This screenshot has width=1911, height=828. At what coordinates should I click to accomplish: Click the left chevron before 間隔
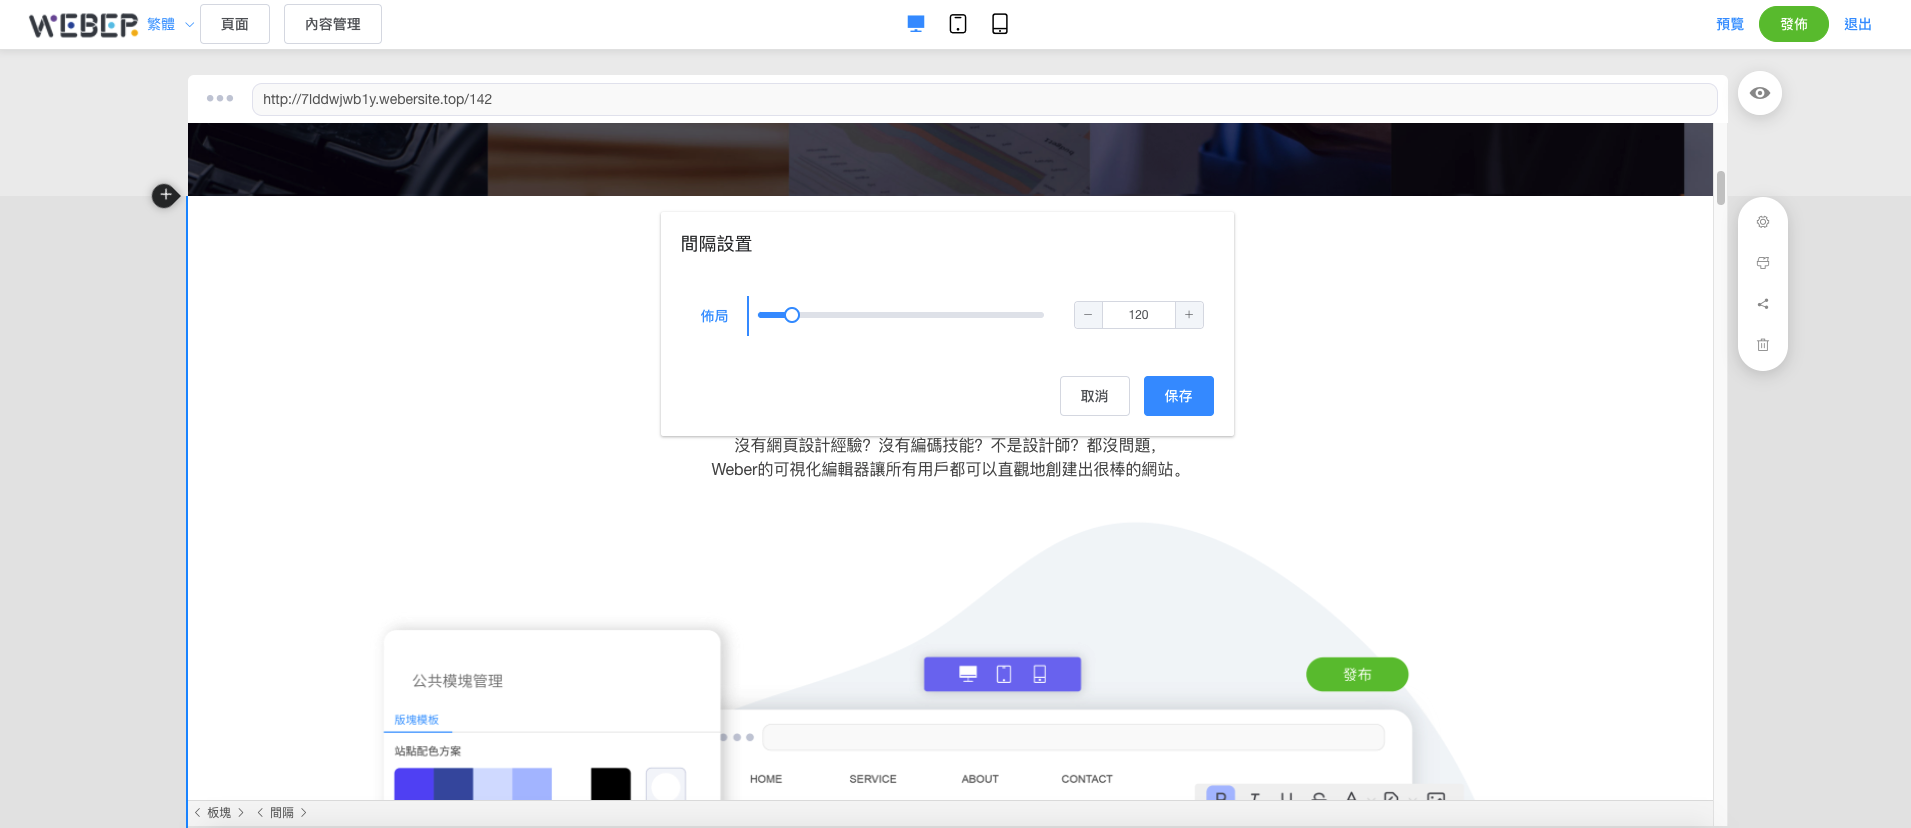click(260, 813)
